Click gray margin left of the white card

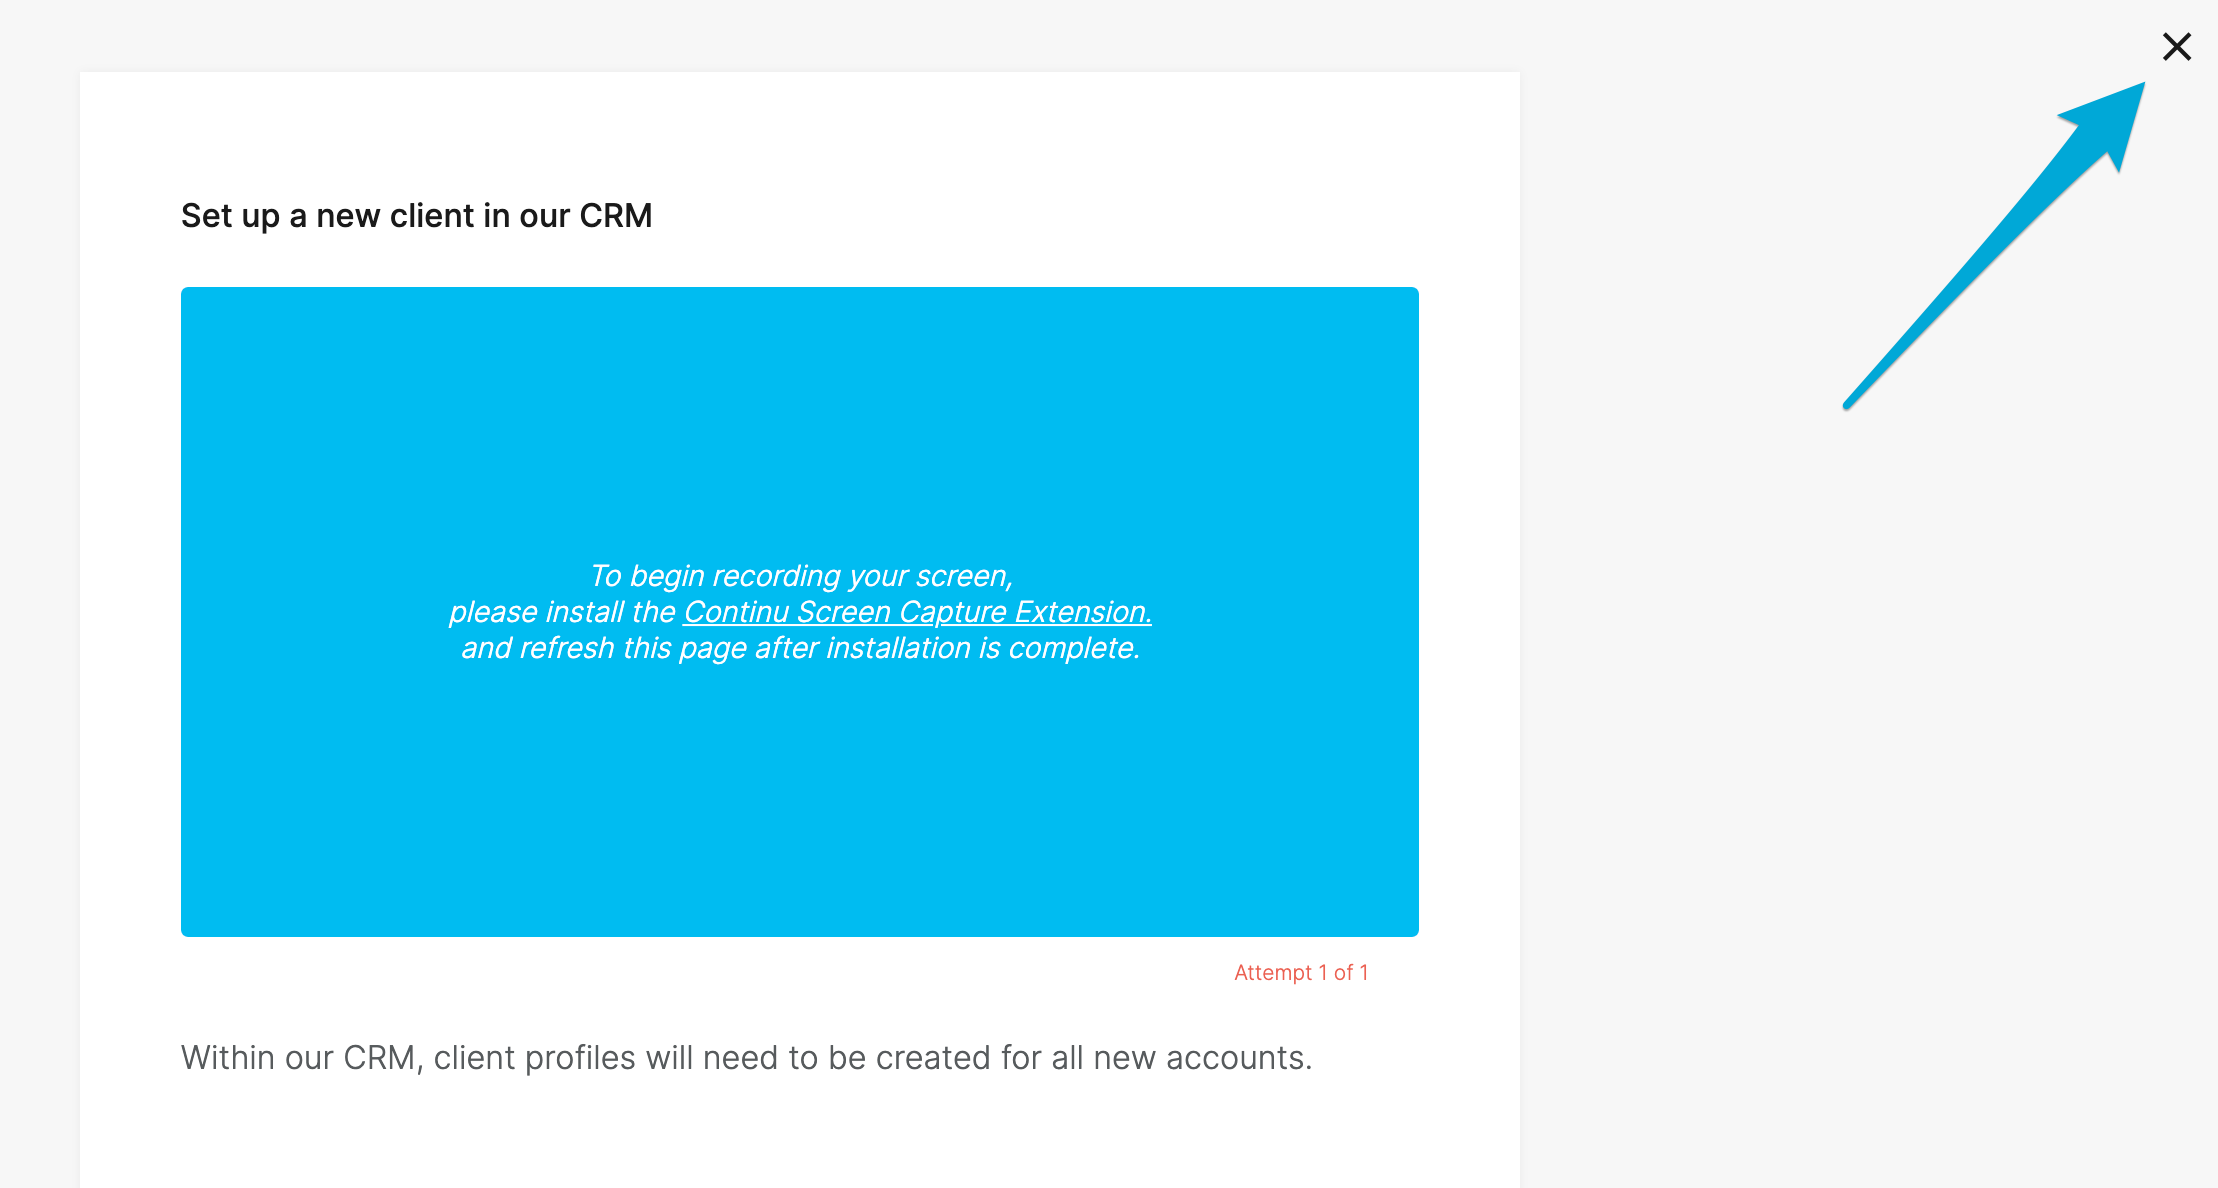[x=40, y=600]
